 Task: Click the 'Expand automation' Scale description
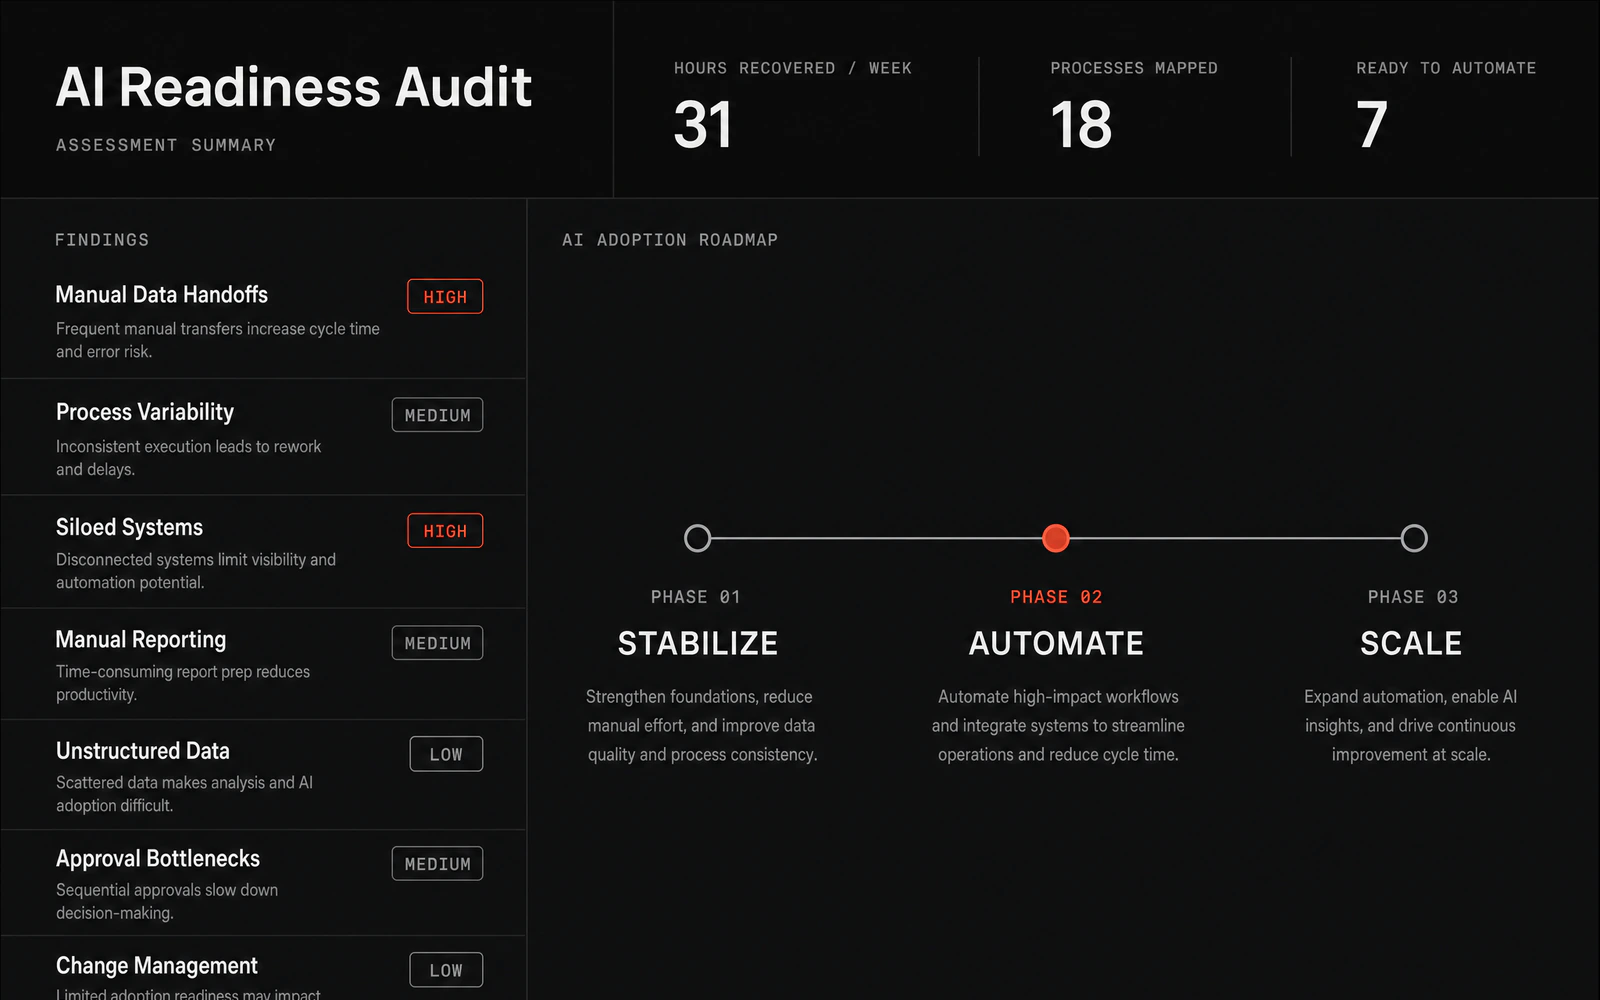point(1410,726)
